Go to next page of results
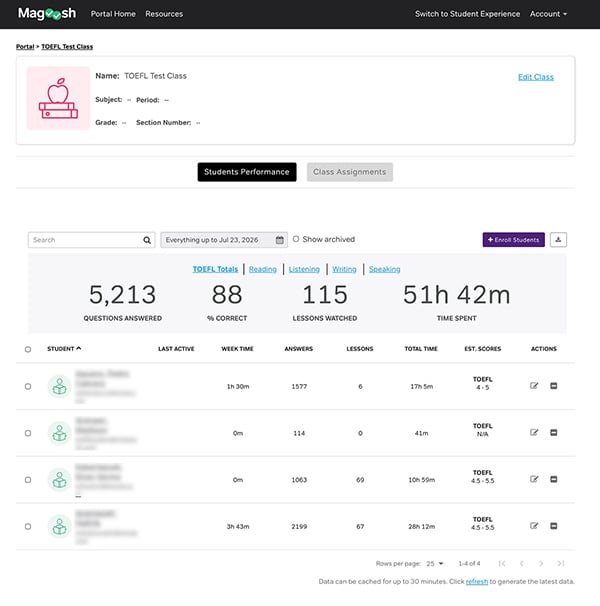Viewport: 600px width, 606px height. click(x=541, y=563)
